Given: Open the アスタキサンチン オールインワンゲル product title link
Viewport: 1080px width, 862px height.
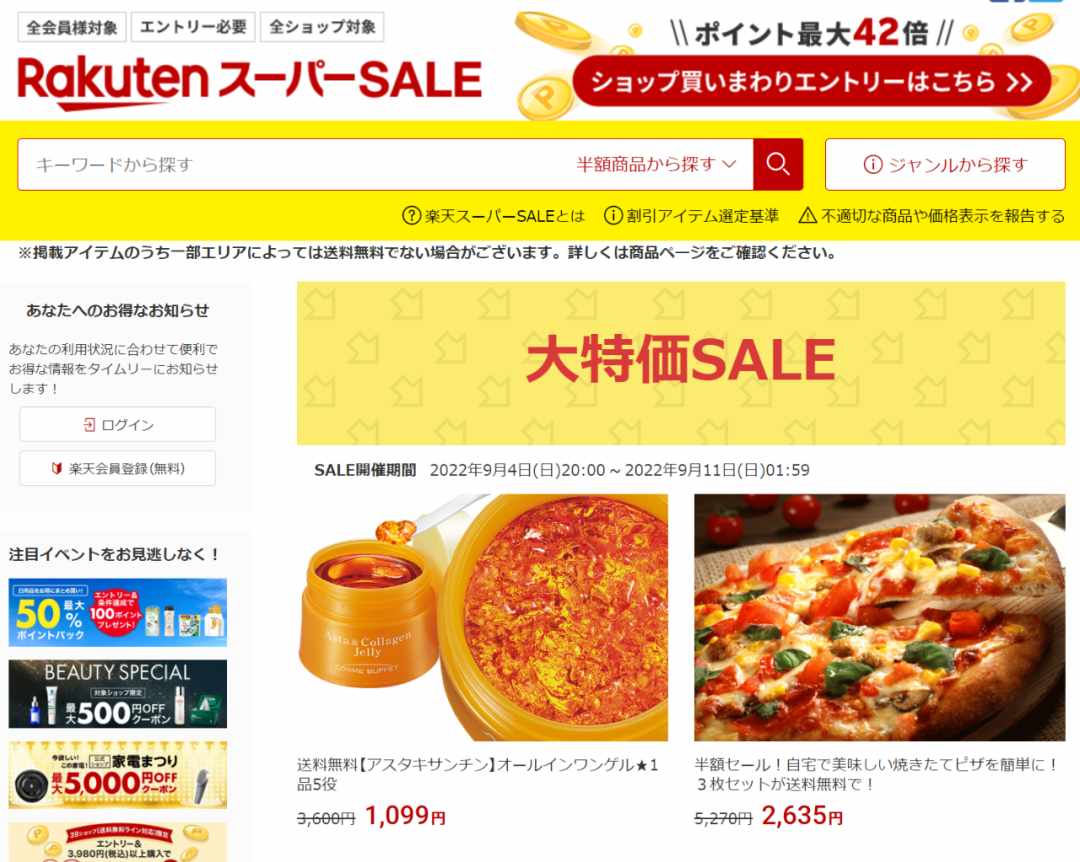Looking at the screenshot, I should point(477,774).
